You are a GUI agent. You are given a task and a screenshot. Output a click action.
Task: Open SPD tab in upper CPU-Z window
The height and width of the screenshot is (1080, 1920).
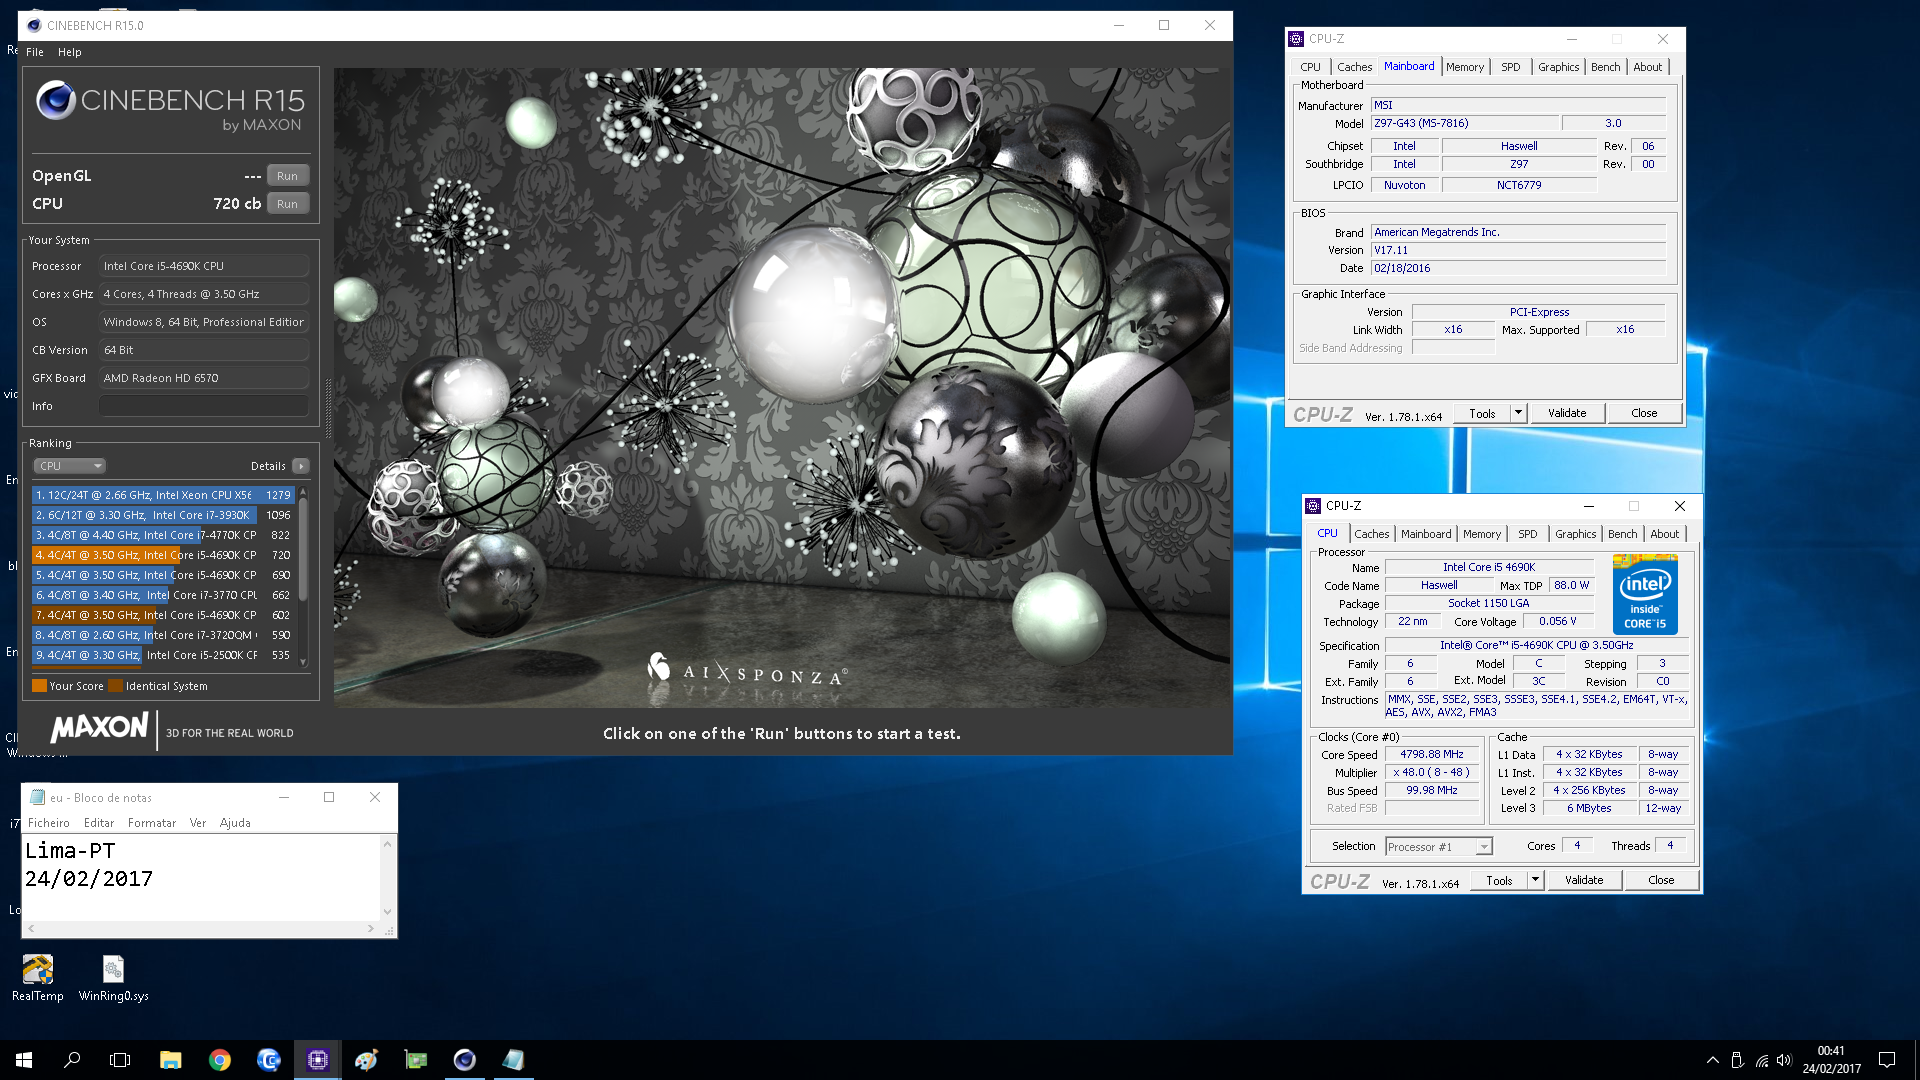click(x=1511, y=67)
